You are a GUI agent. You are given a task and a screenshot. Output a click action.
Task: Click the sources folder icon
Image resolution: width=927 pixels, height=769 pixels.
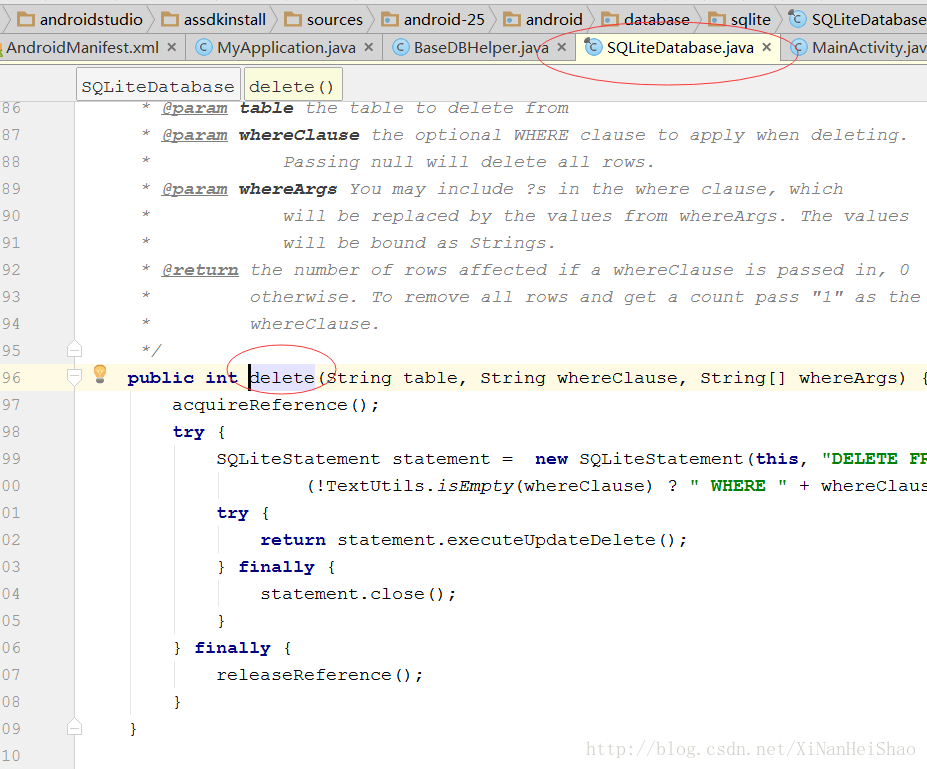pos(293,20)
